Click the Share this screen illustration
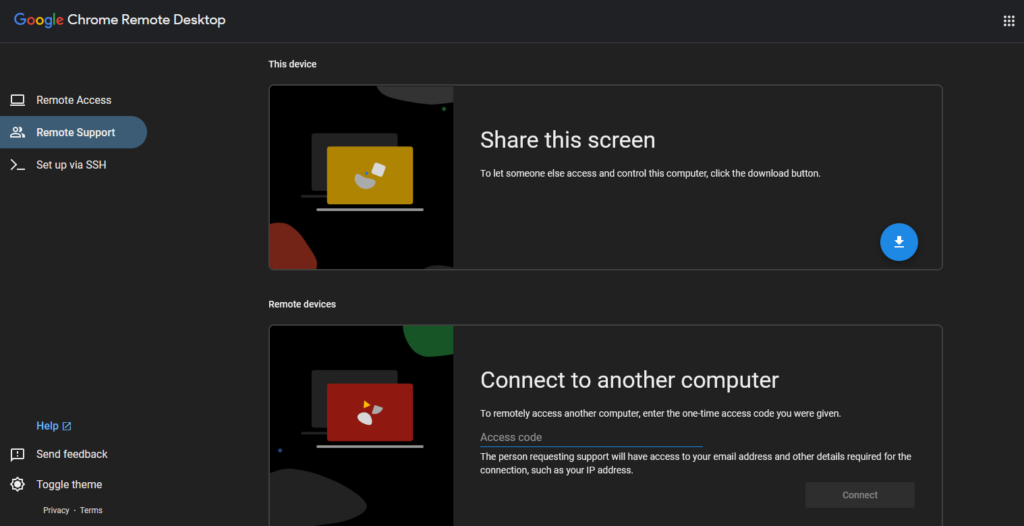Viewport: 1024px width, 526px height. point(361,178)
